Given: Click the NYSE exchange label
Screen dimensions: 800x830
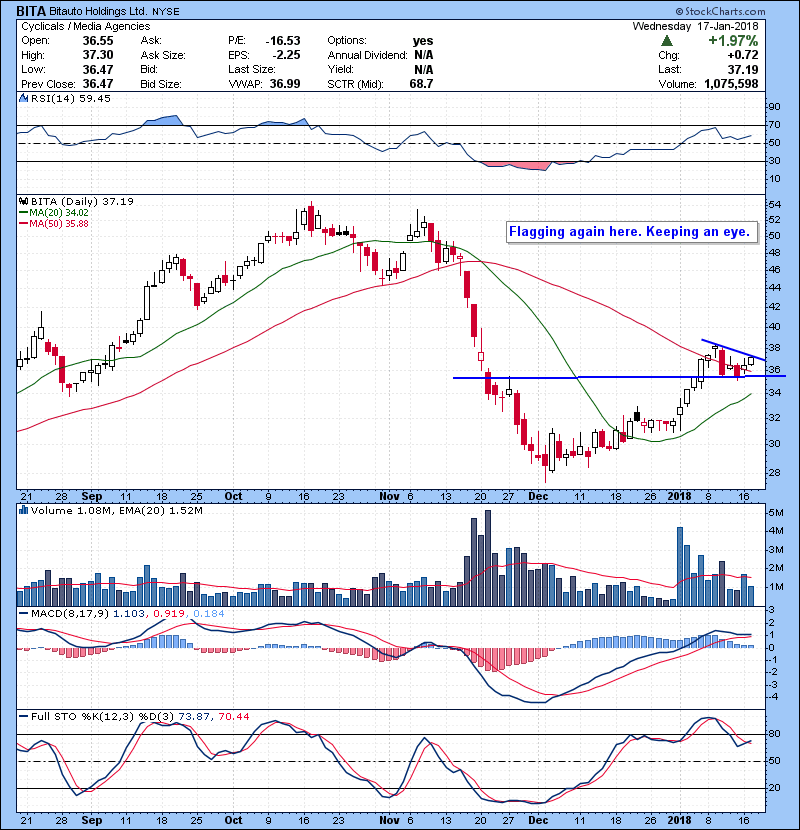Looking at the screenshot, I should pos(166,12).
